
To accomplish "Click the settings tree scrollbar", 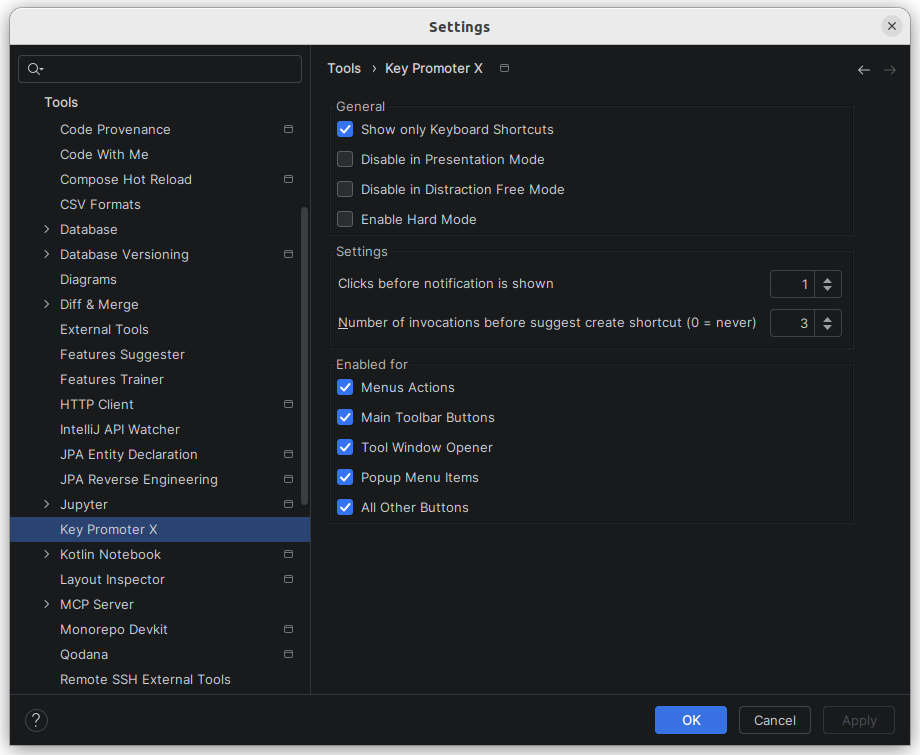I will tap(305, 356).
